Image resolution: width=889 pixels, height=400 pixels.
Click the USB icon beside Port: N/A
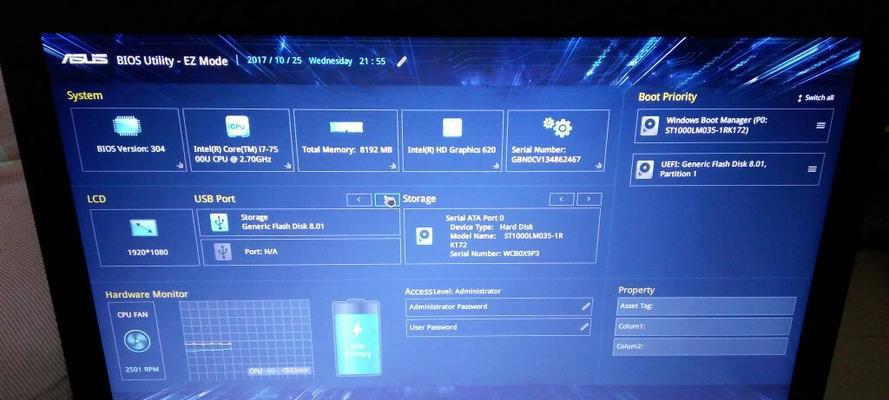click(223, 251)
